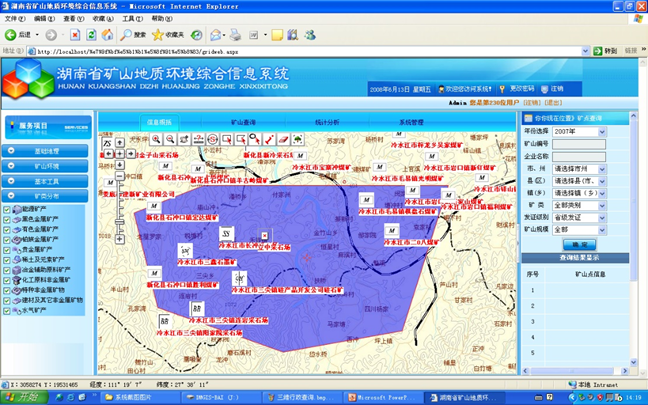Click the IE browser Home button
Image resolution: width=648 pixels, height=405 pixels.
(109, 34)
